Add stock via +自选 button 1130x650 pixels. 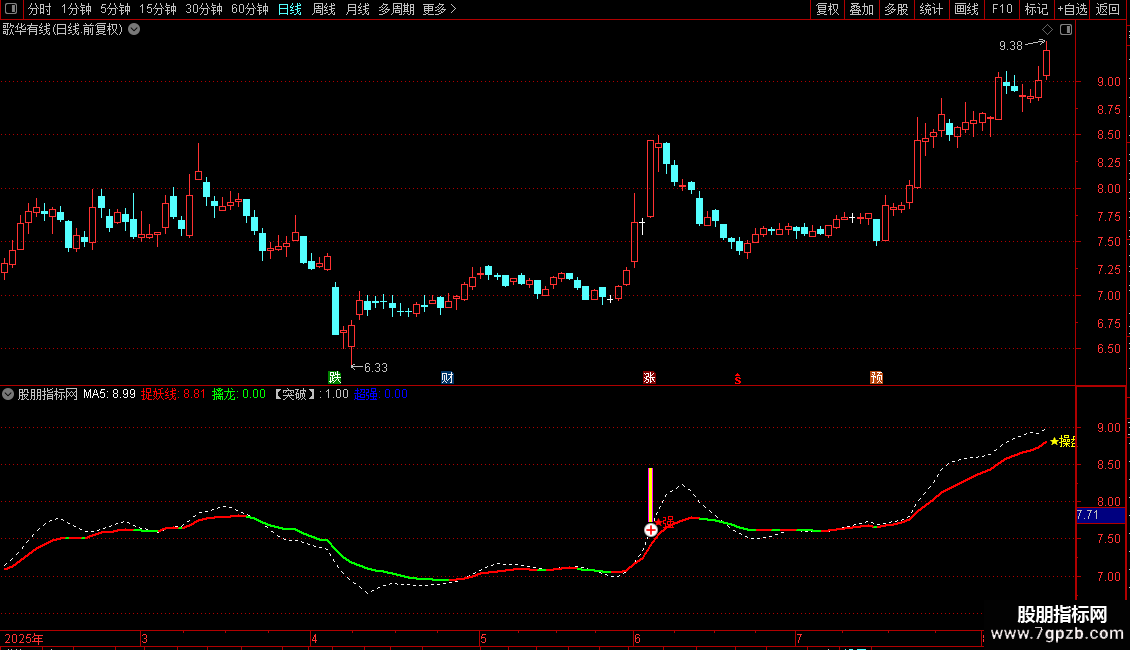(1072, 9)
